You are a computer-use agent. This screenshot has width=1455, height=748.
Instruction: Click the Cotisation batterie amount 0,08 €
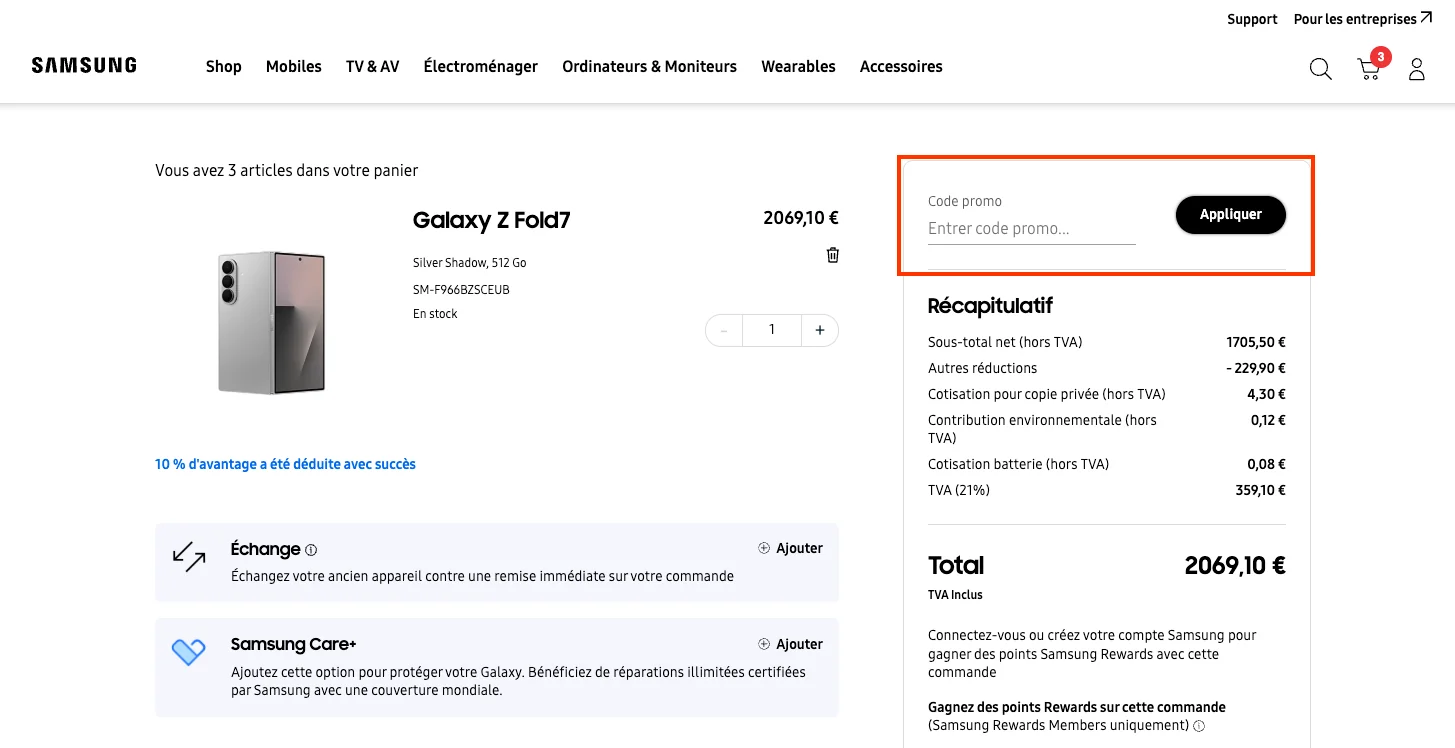pyautogui.click(x=1266, y=464)
